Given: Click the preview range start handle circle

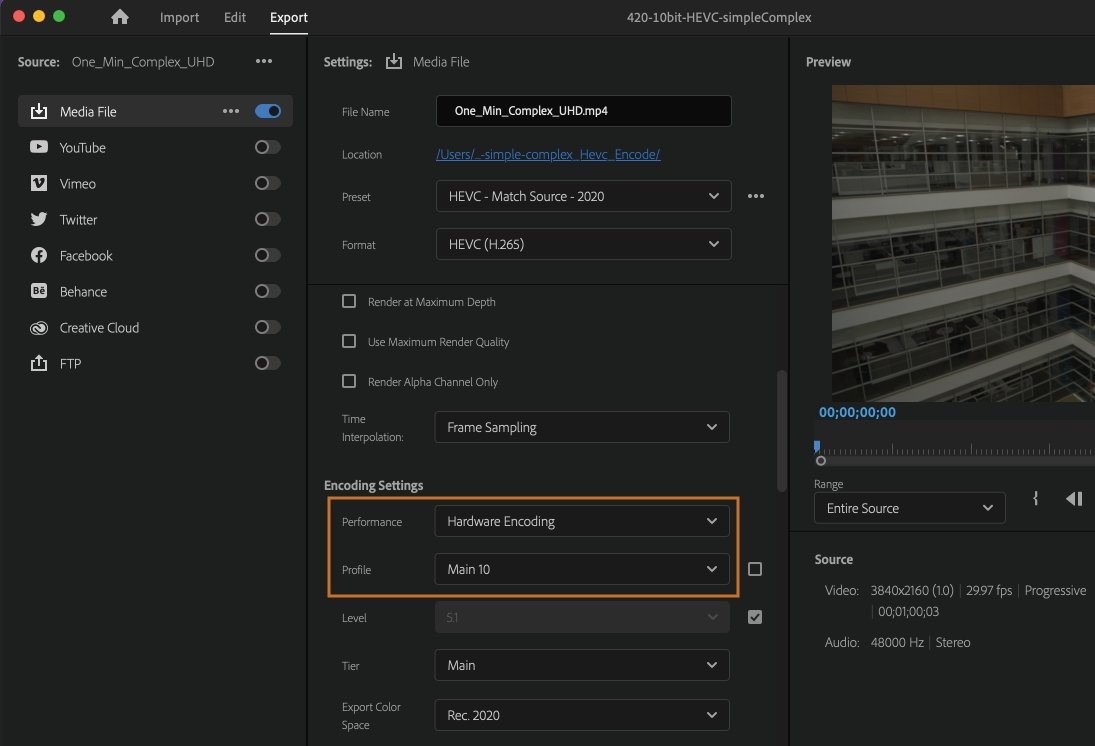Looking at the screenshot, I should (821, 460).
